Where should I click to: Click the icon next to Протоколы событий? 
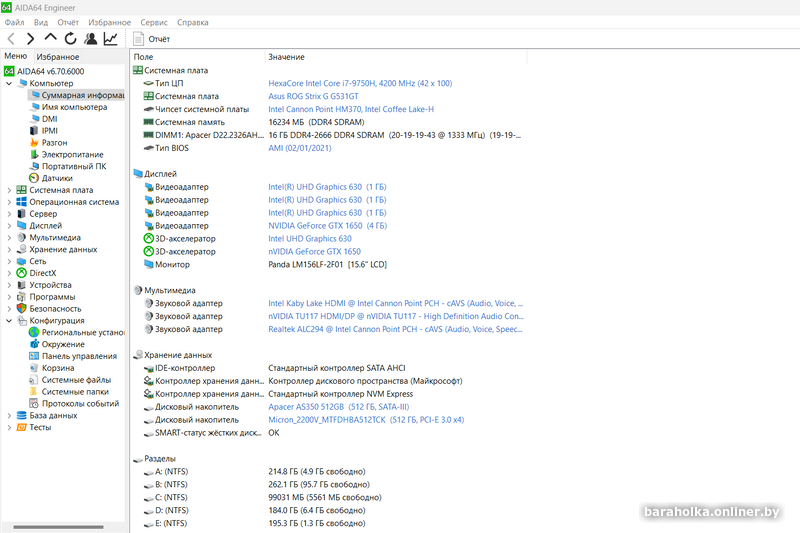pos(34,403)
